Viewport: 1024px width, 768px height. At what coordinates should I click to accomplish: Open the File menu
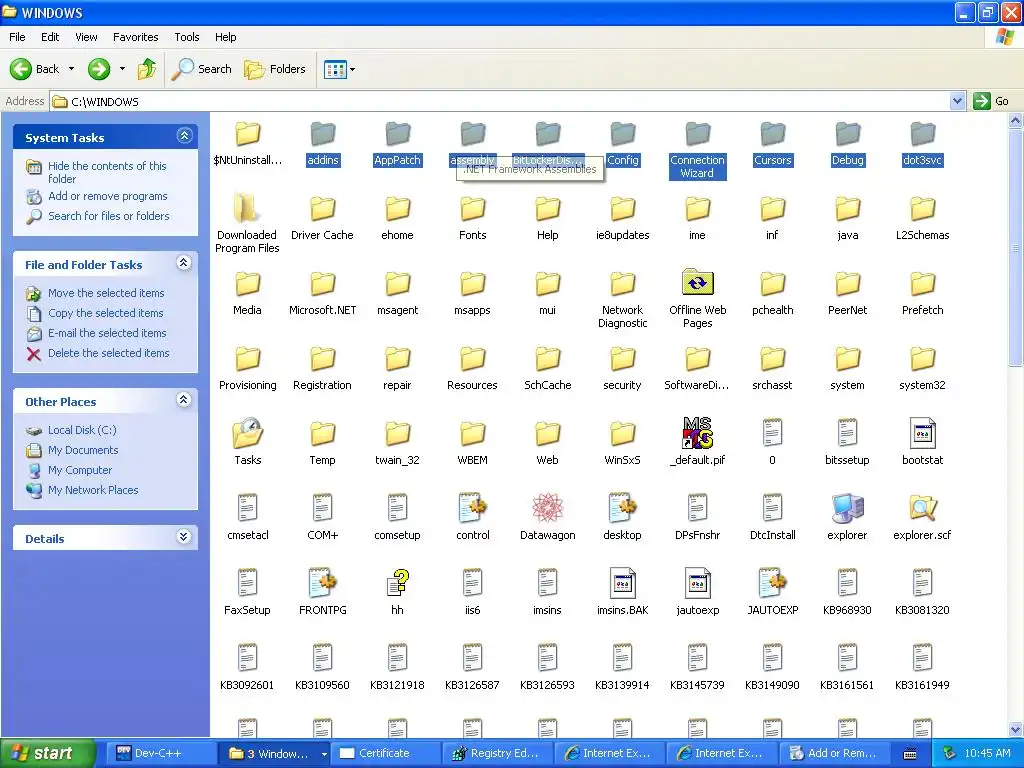(17, 37)
